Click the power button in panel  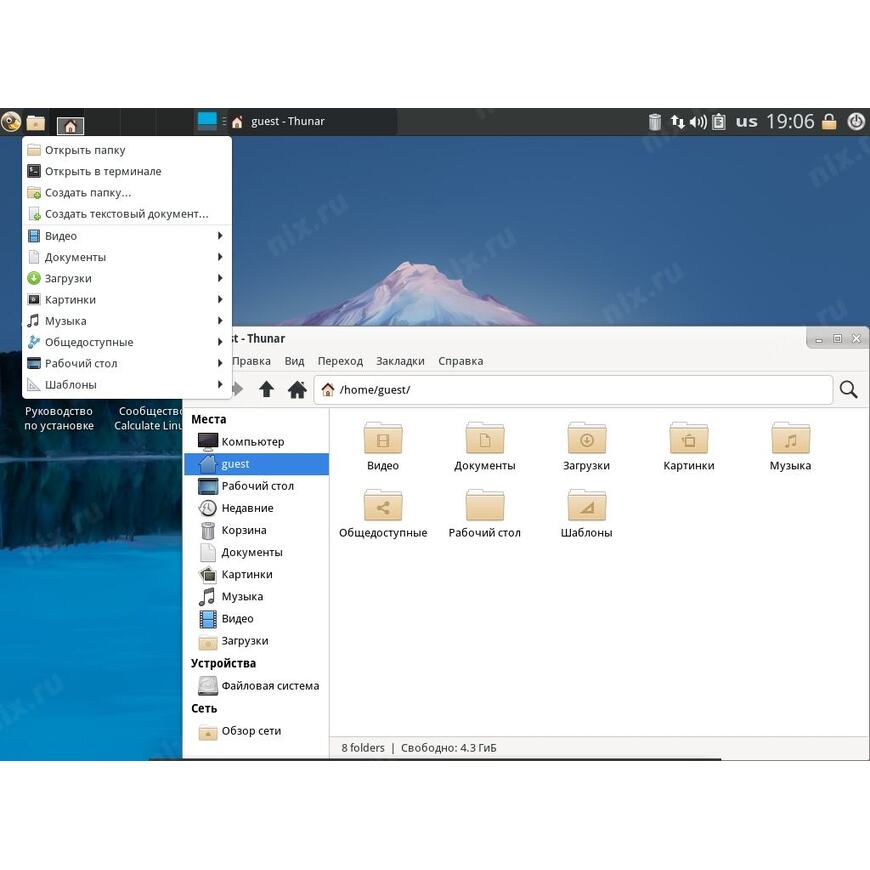click(856, 122)
